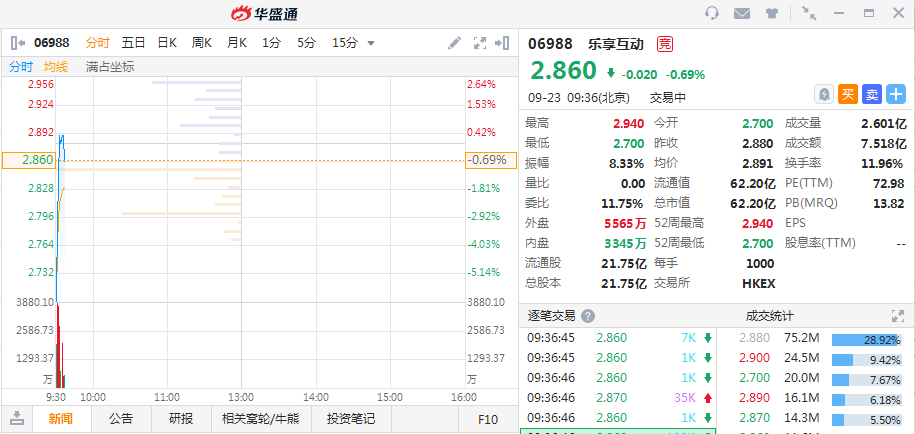Viewport: 915px width, 434px height.
Task: Click the 逐笔交易 header
Action: tap(551, 316)
